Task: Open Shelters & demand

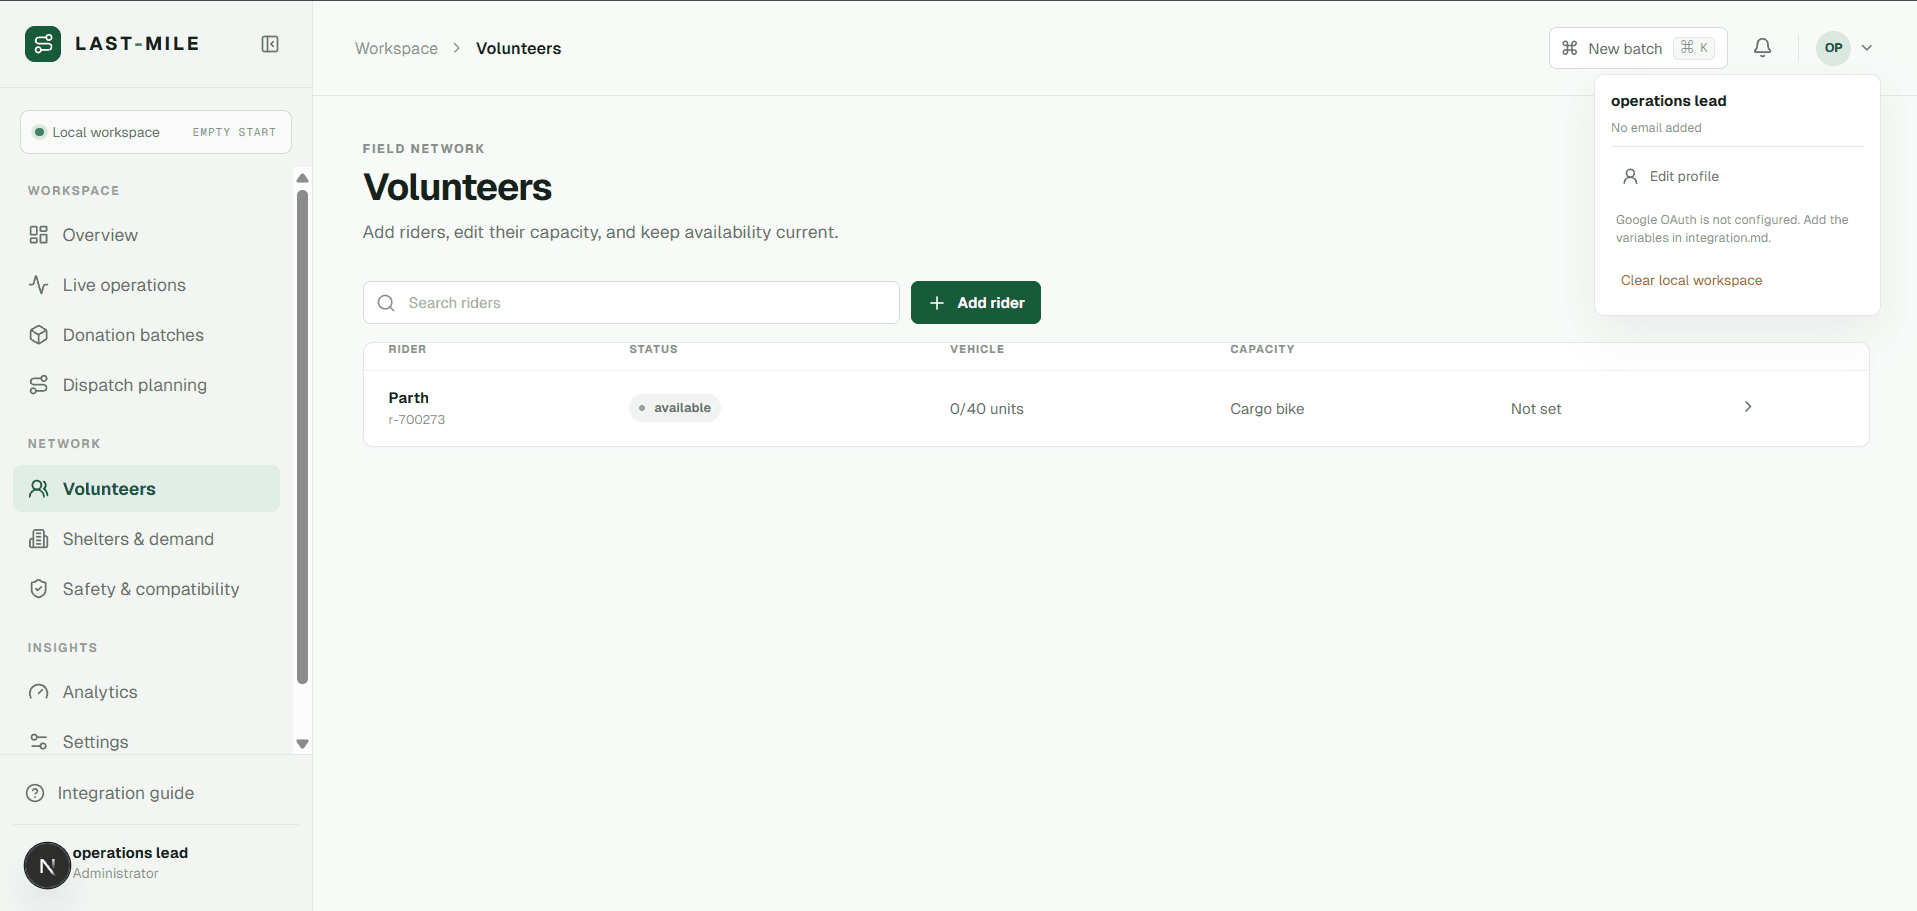Action: [147, 539]
